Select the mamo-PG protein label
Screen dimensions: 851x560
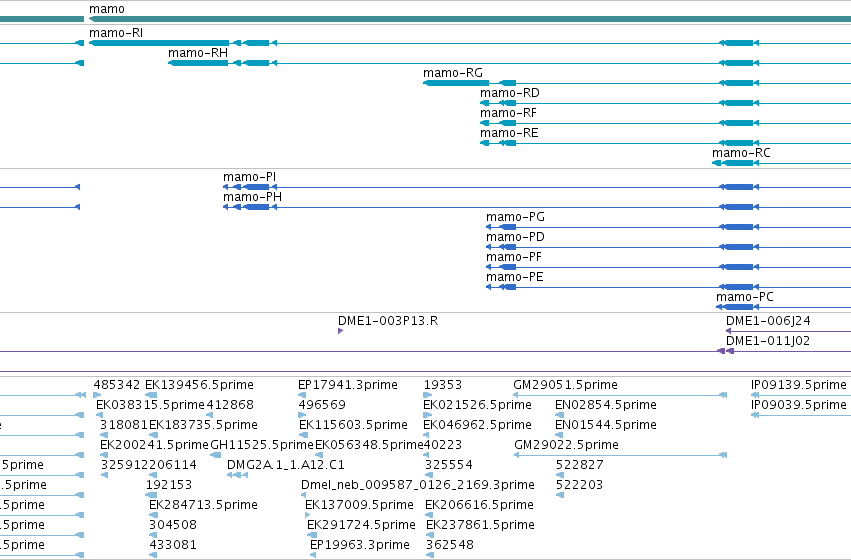click(x=515, y=217)
